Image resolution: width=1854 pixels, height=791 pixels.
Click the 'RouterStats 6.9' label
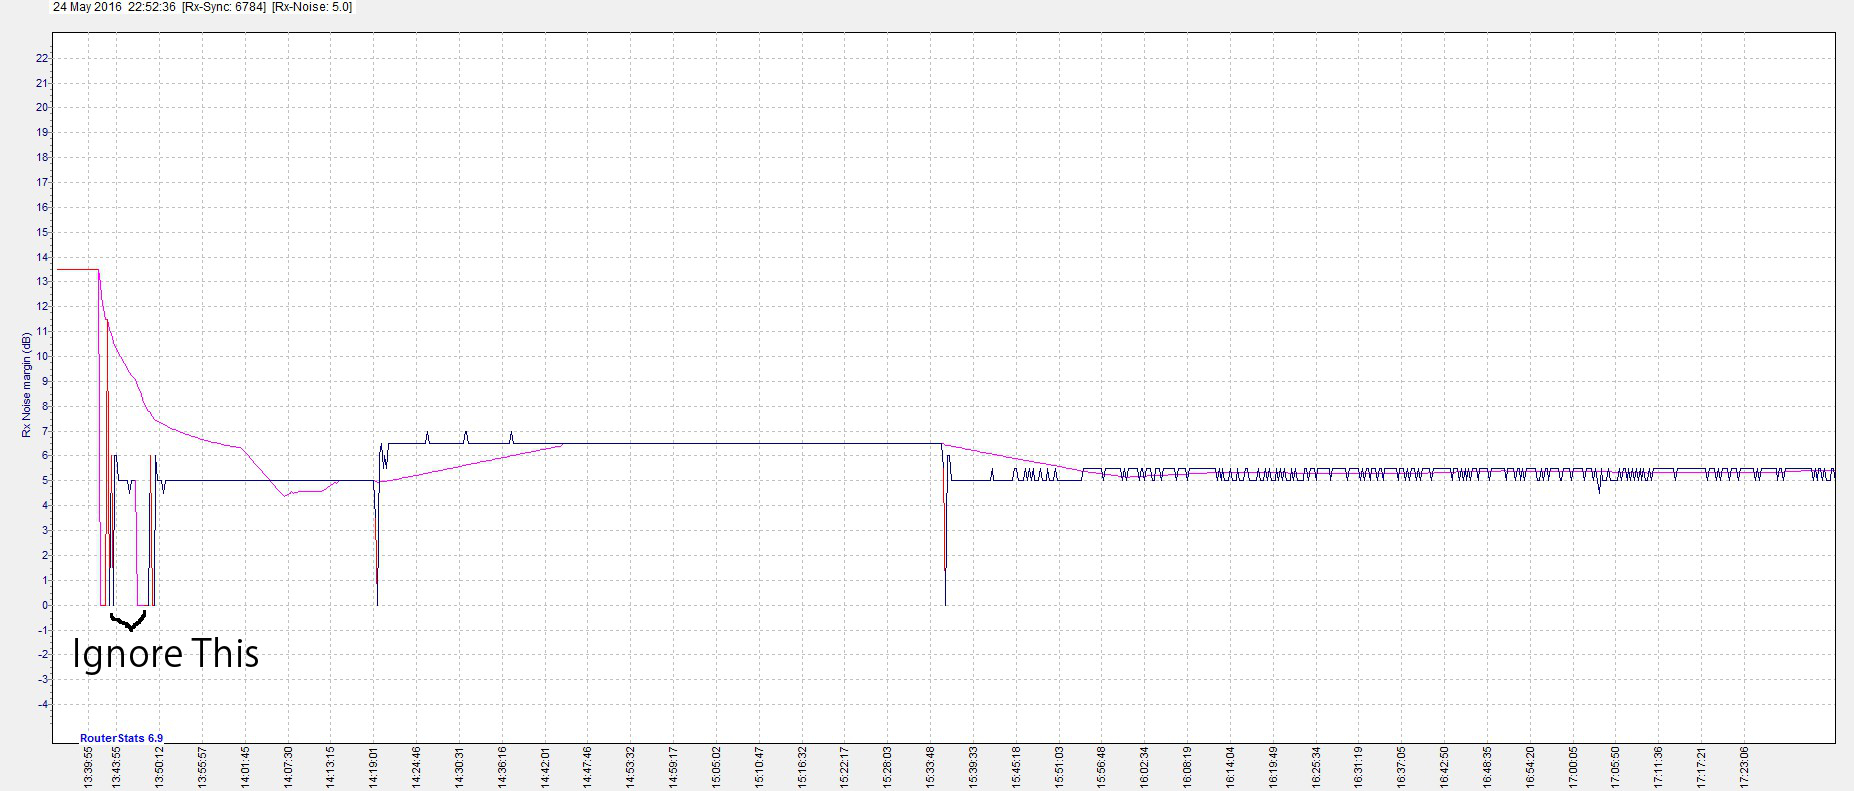[121, 738]
